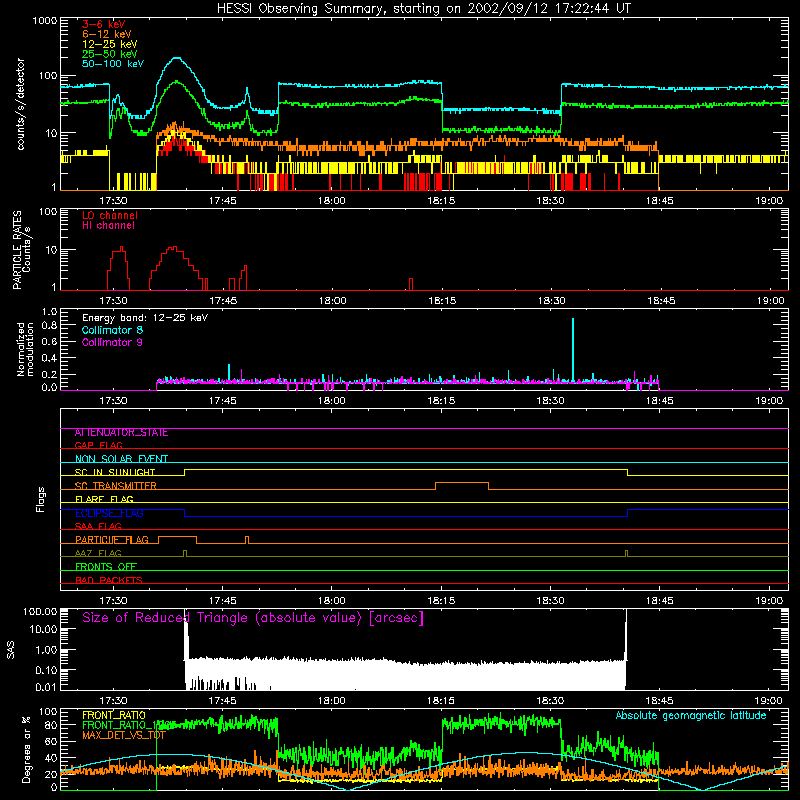Viewport: 800px width, 800px height.
Task: Click the 'Absolute geomagnetic latitude' label
Action: (691, 715)
